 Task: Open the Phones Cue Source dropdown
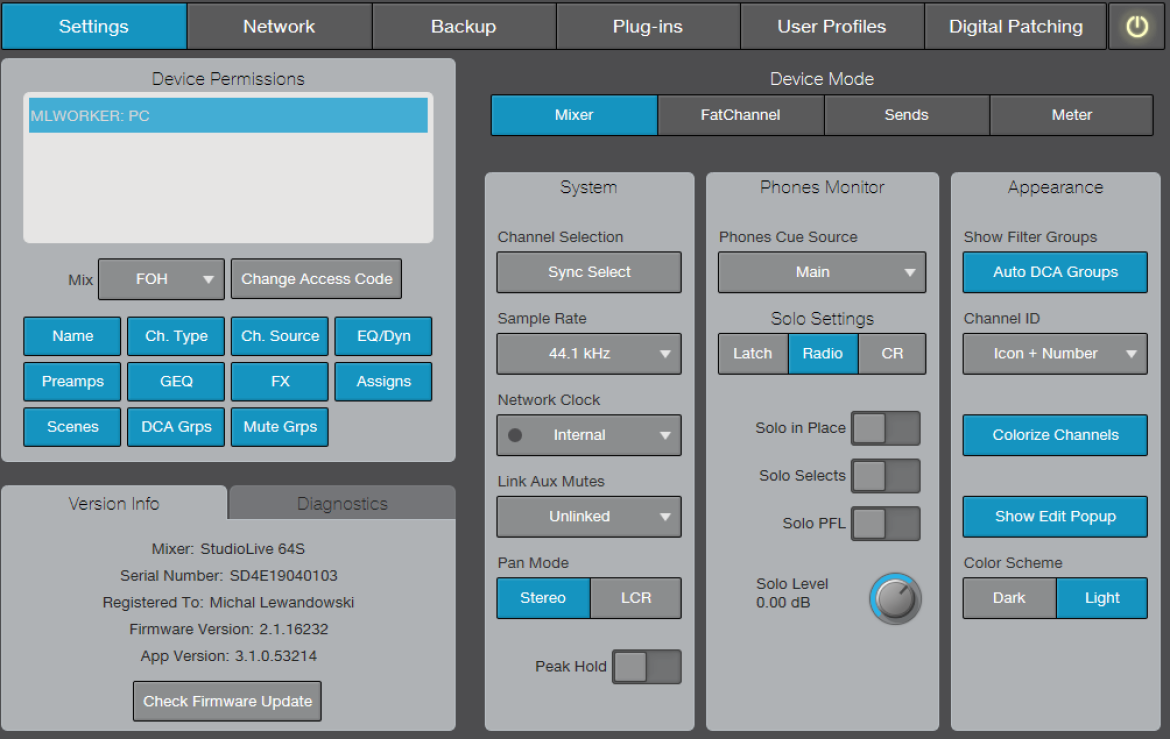point(822,272)
